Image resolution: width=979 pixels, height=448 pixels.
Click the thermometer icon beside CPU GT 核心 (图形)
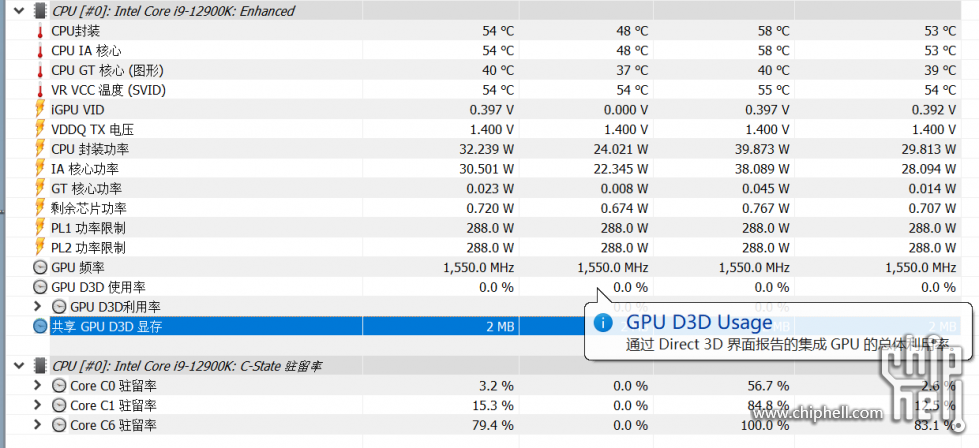click(40, 71)
